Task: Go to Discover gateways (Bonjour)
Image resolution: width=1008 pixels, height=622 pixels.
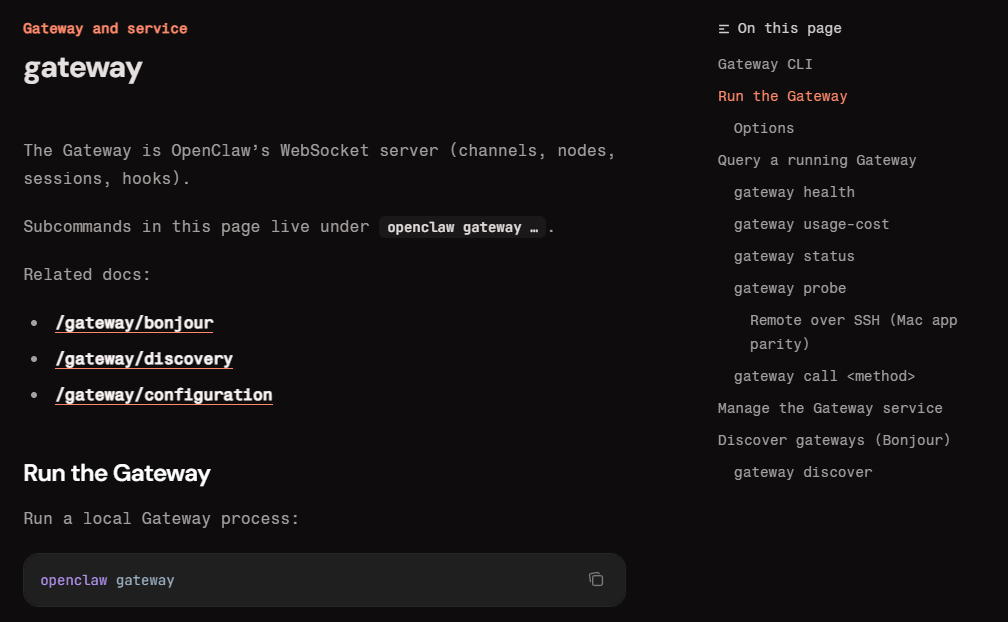Action: (834, 440)
